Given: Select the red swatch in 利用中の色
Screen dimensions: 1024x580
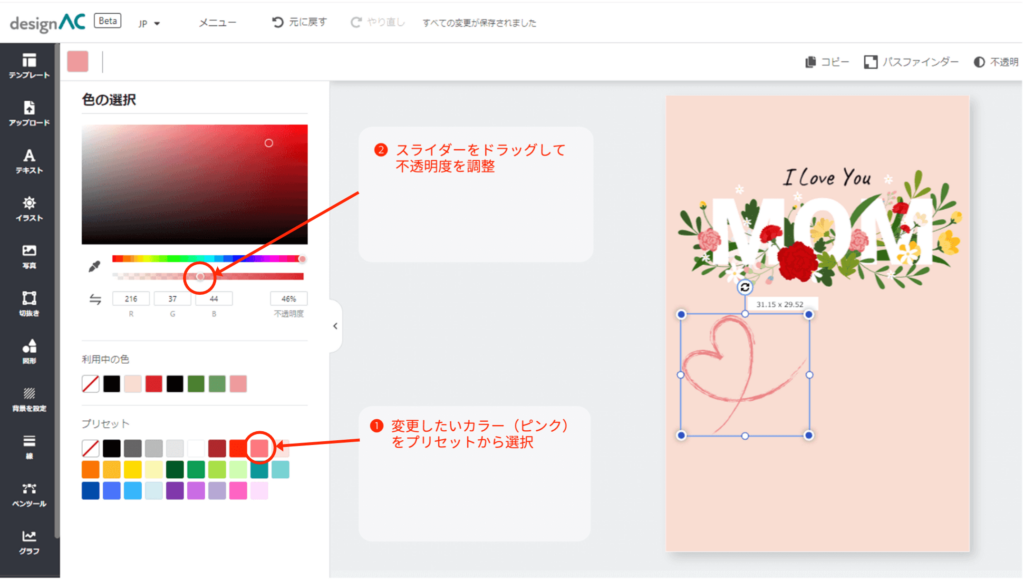Looking at the screenshot, I should [153, 384].
